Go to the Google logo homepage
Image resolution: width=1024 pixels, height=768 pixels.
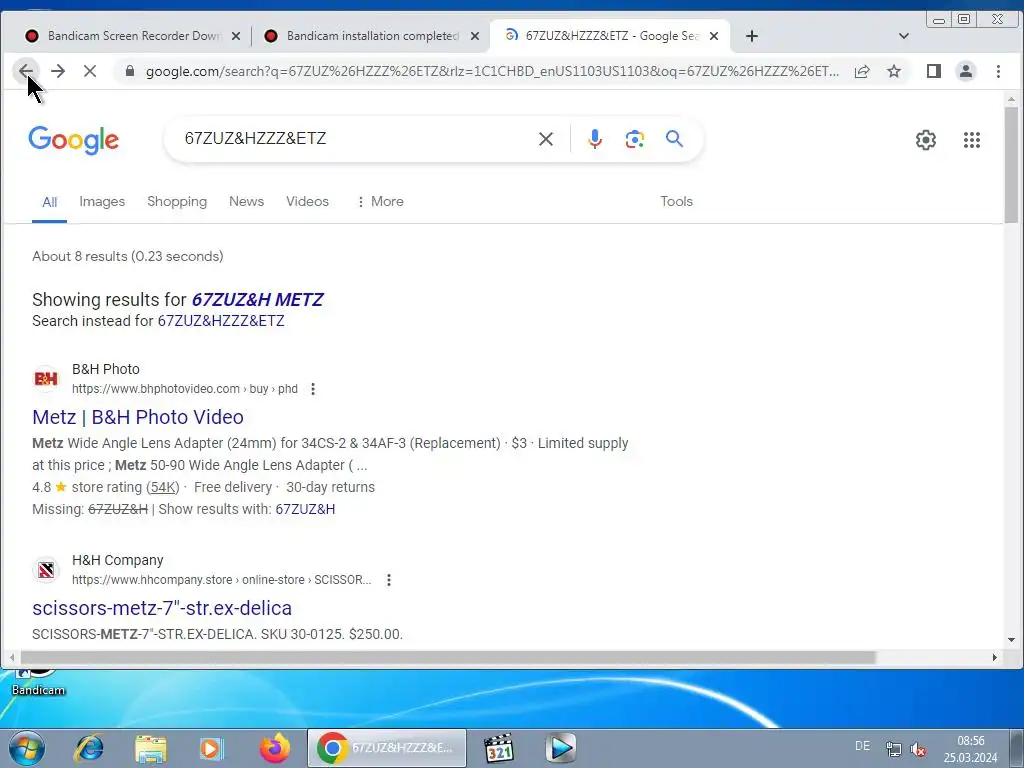point(73,140)
